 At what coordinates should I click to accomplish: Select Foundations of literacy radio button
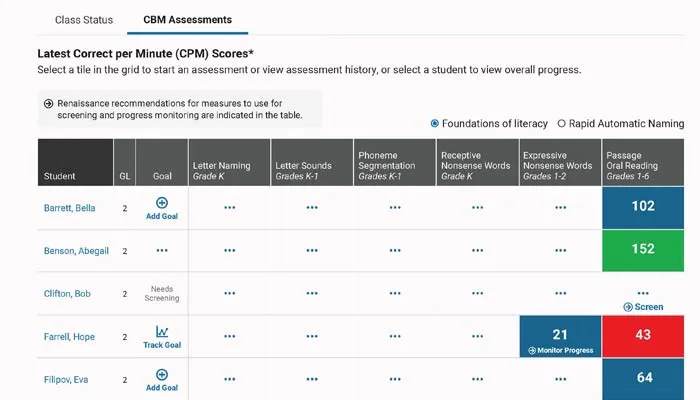tap(435, 124)
